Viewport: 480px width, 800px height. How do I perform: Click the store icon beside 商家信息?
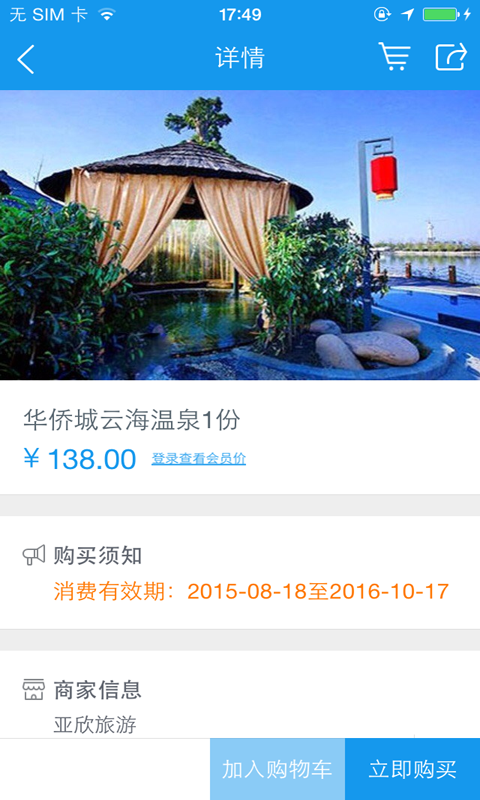(34, 690)
